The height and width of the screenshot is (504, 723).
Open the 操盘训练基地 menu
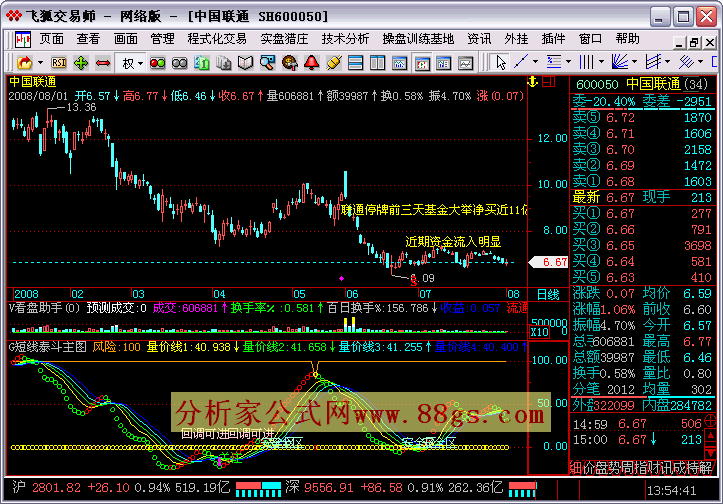click(418, 39)
